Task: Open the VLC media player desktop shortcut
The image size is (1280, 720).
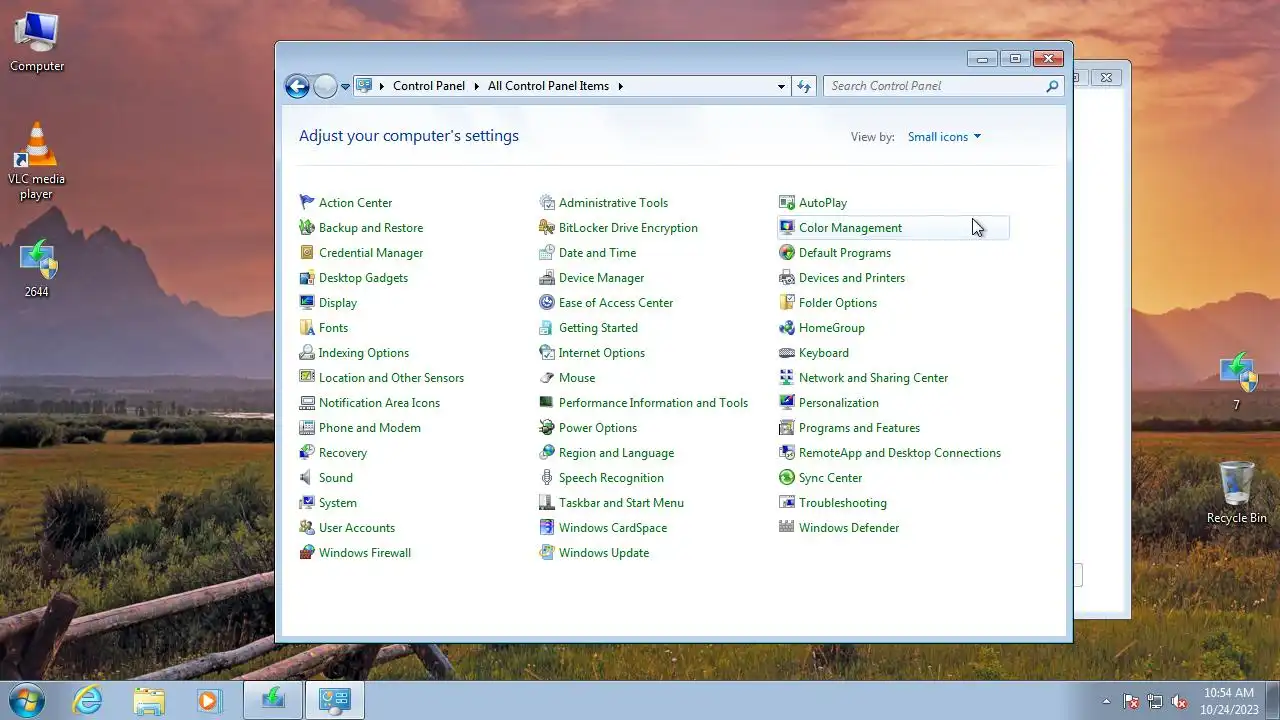Action: [x=37, y=161]
